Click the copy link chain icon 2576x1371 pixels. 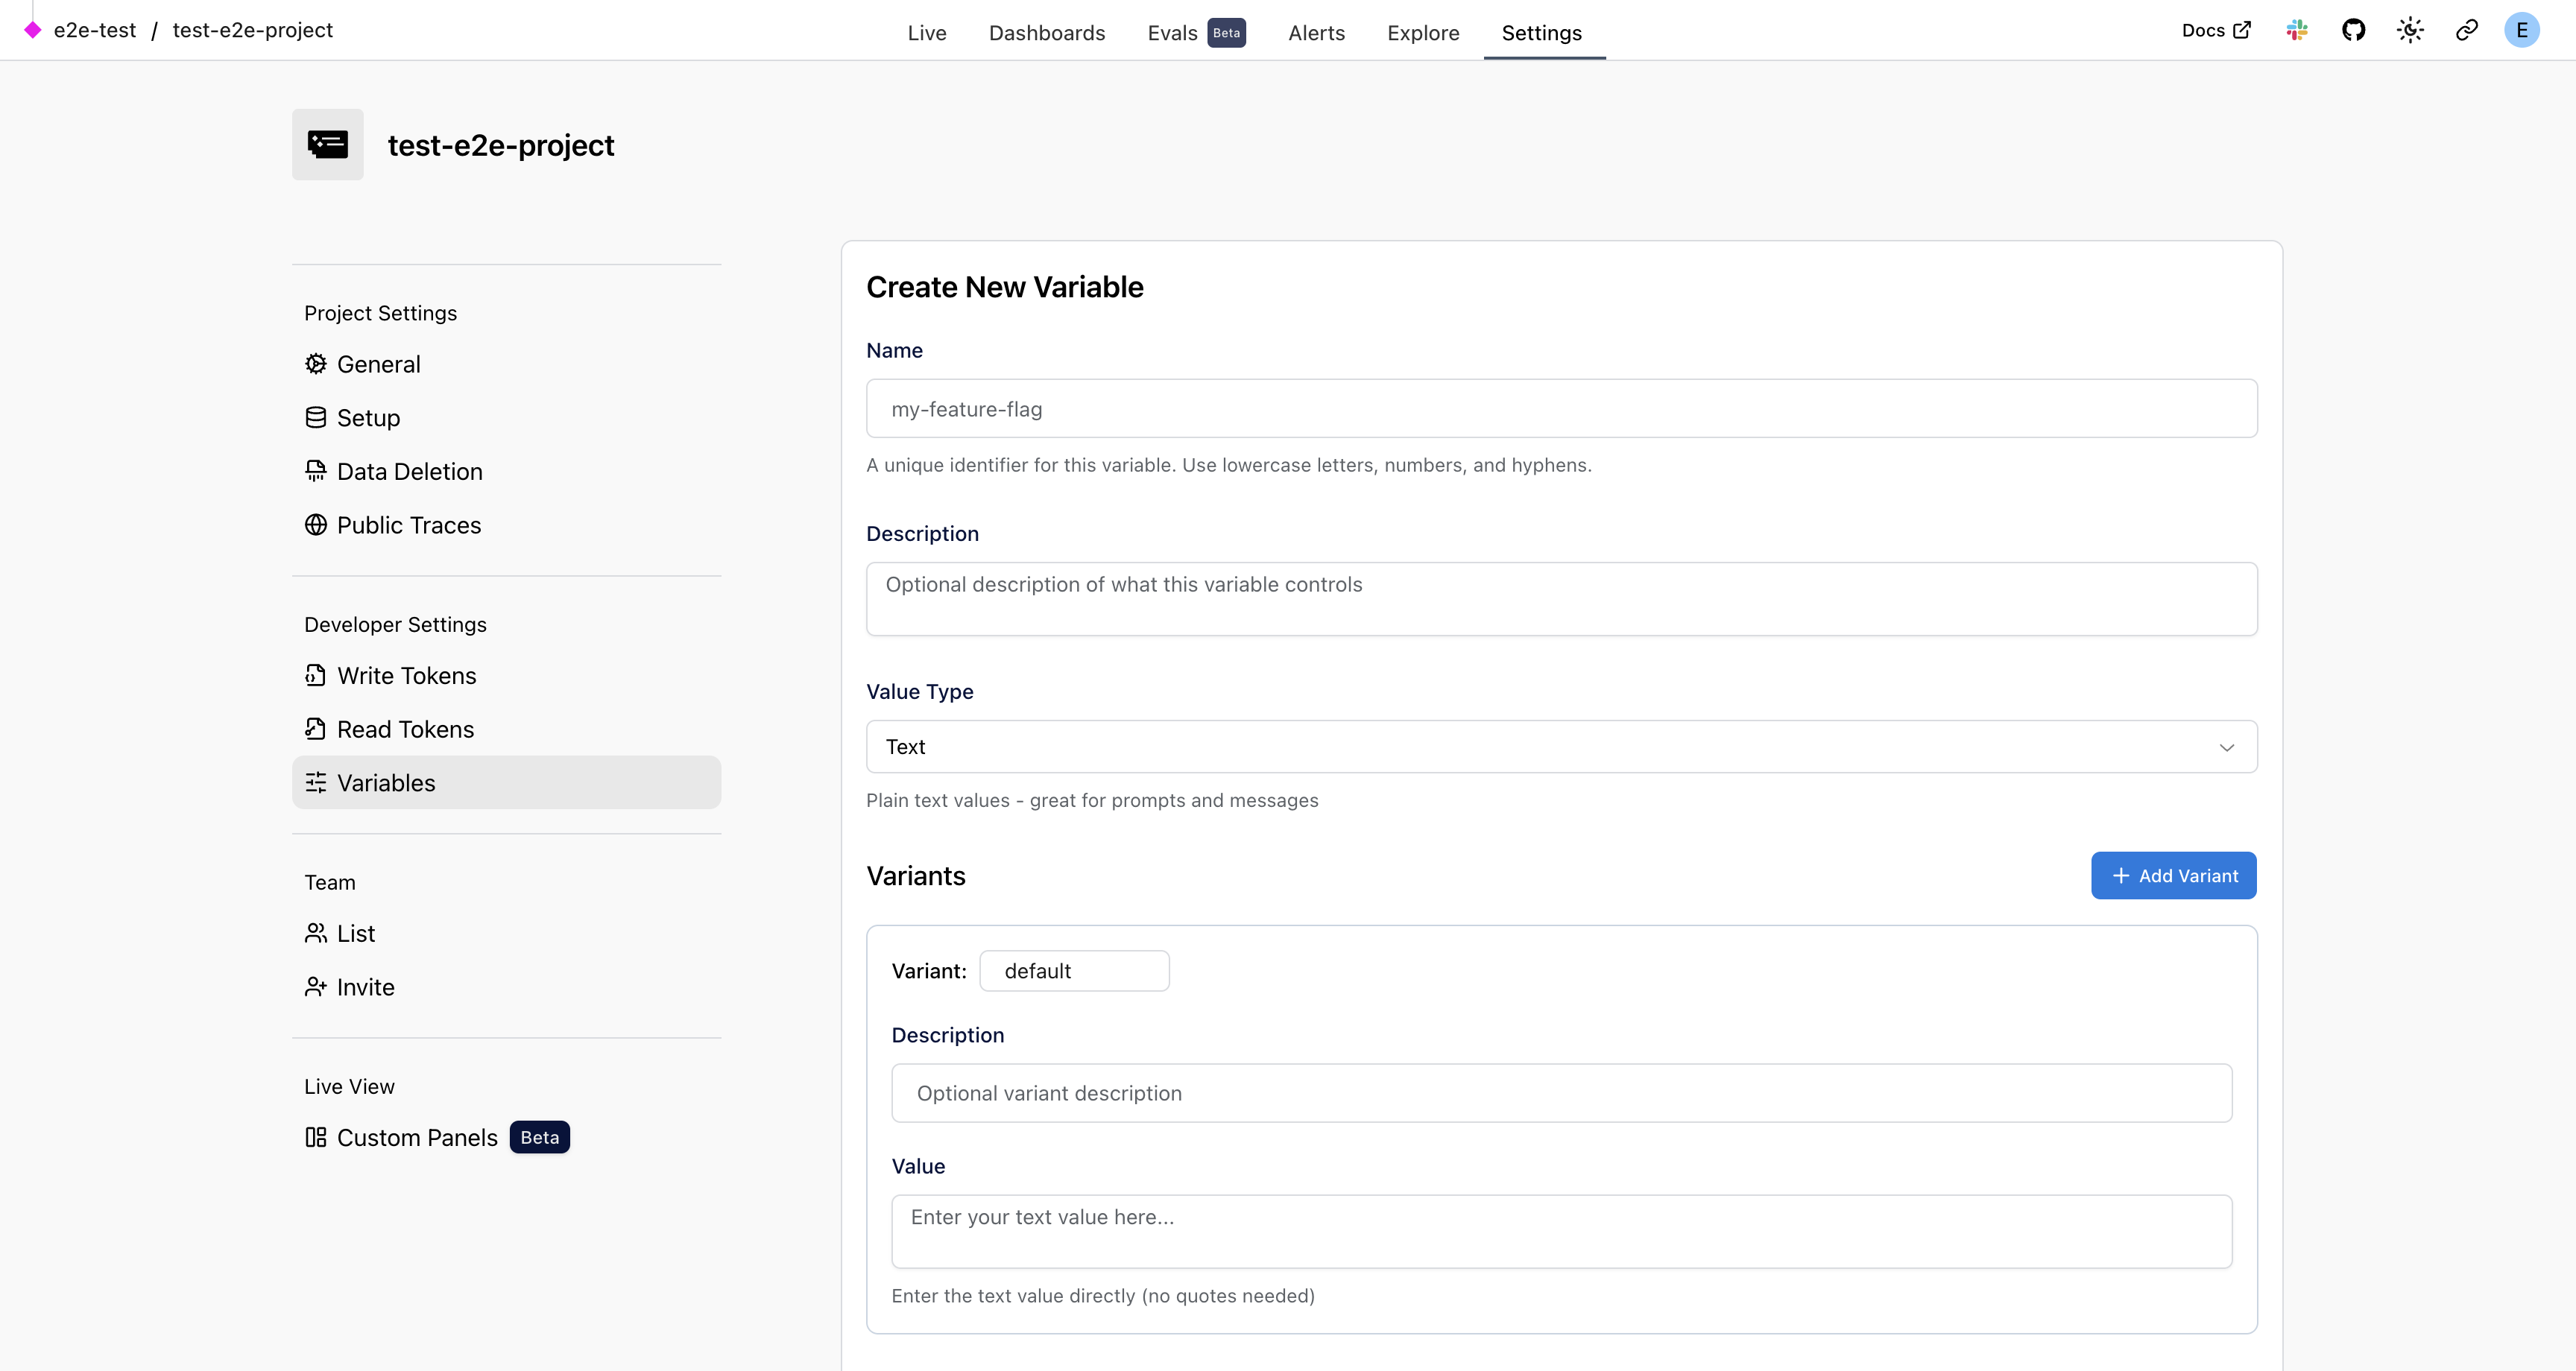[2466, 30]
